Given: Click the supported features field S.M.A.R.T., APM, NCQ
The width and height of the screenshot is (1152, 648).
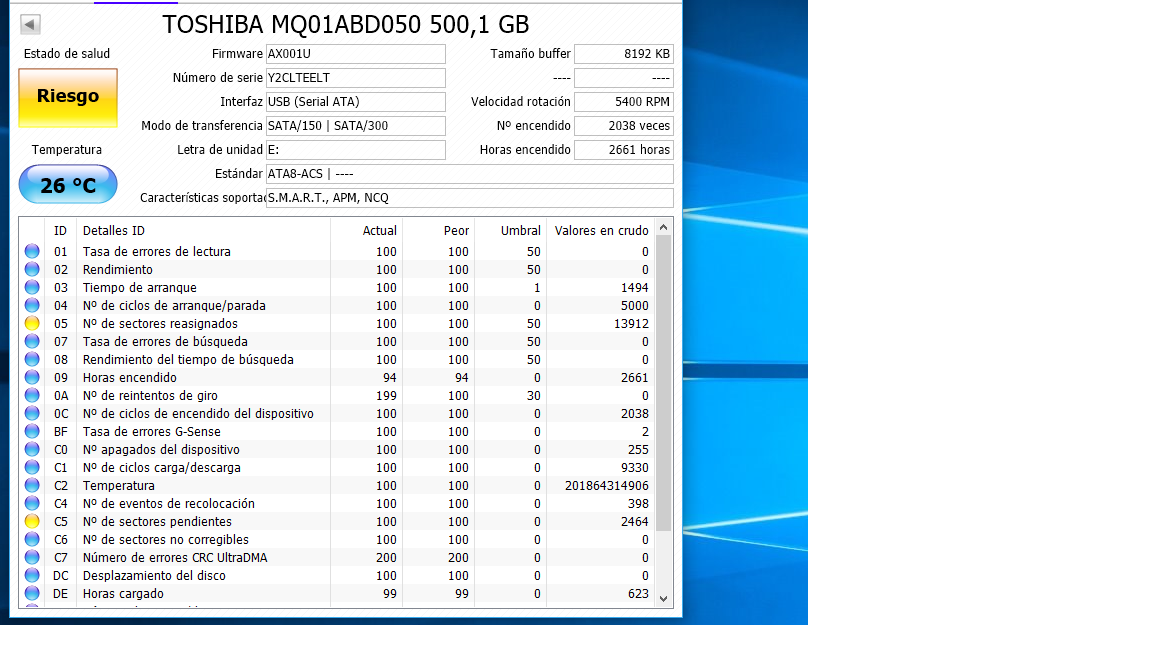Looking at the screenshot, I should pos(469,198).
